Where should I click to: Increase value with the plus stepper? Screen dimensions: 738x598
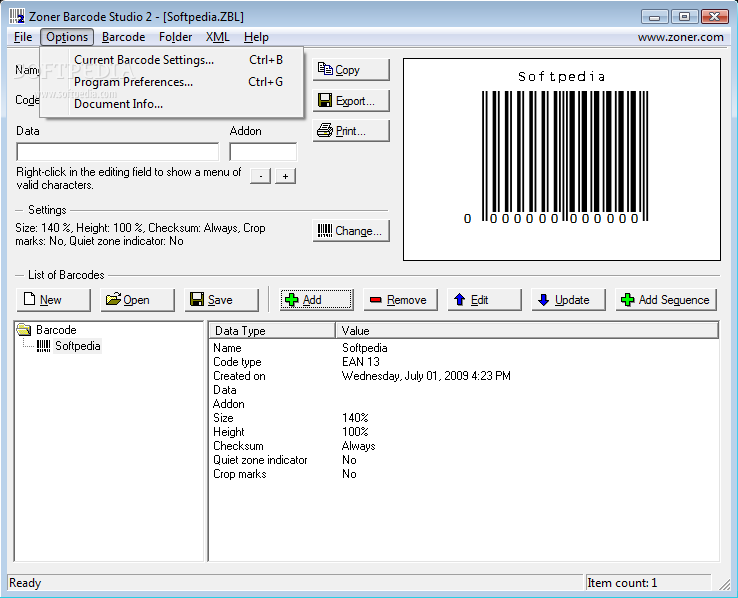(285, 176)
